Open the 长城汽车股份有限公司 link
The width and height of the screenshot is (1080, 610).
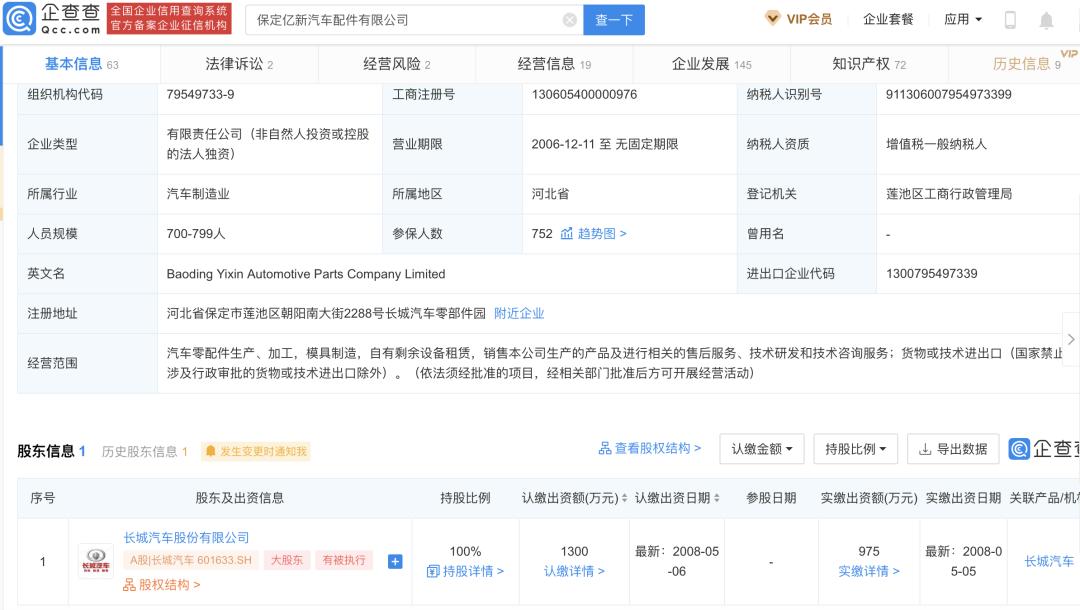(186, 538)
